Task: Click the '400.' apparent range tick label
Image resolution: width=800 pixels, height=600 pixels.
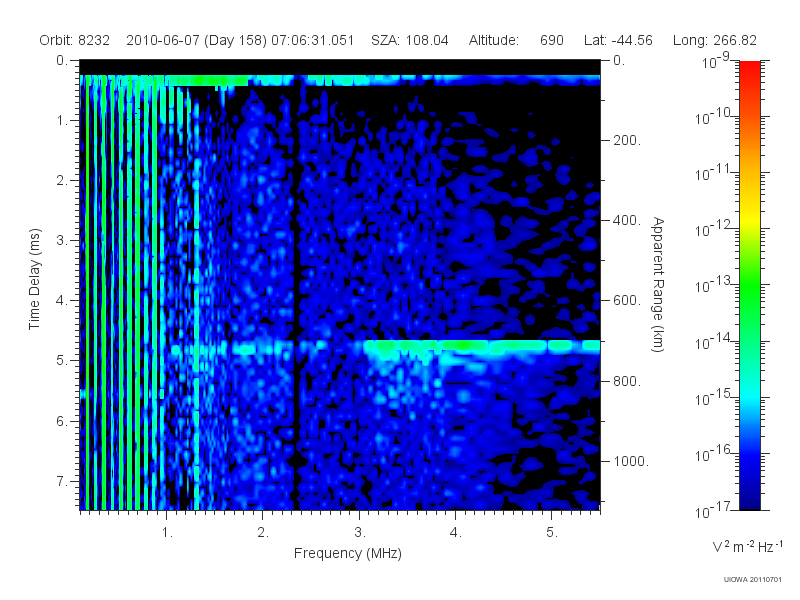Action: point(627,220)
